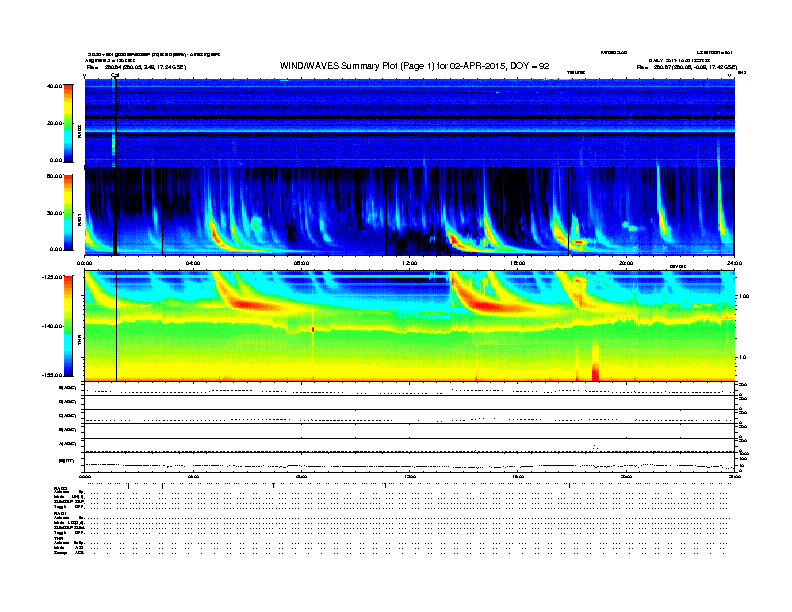Click the 20.00 label on RAD2 color scale
The image size is (792, 612).
coord(54,123)
